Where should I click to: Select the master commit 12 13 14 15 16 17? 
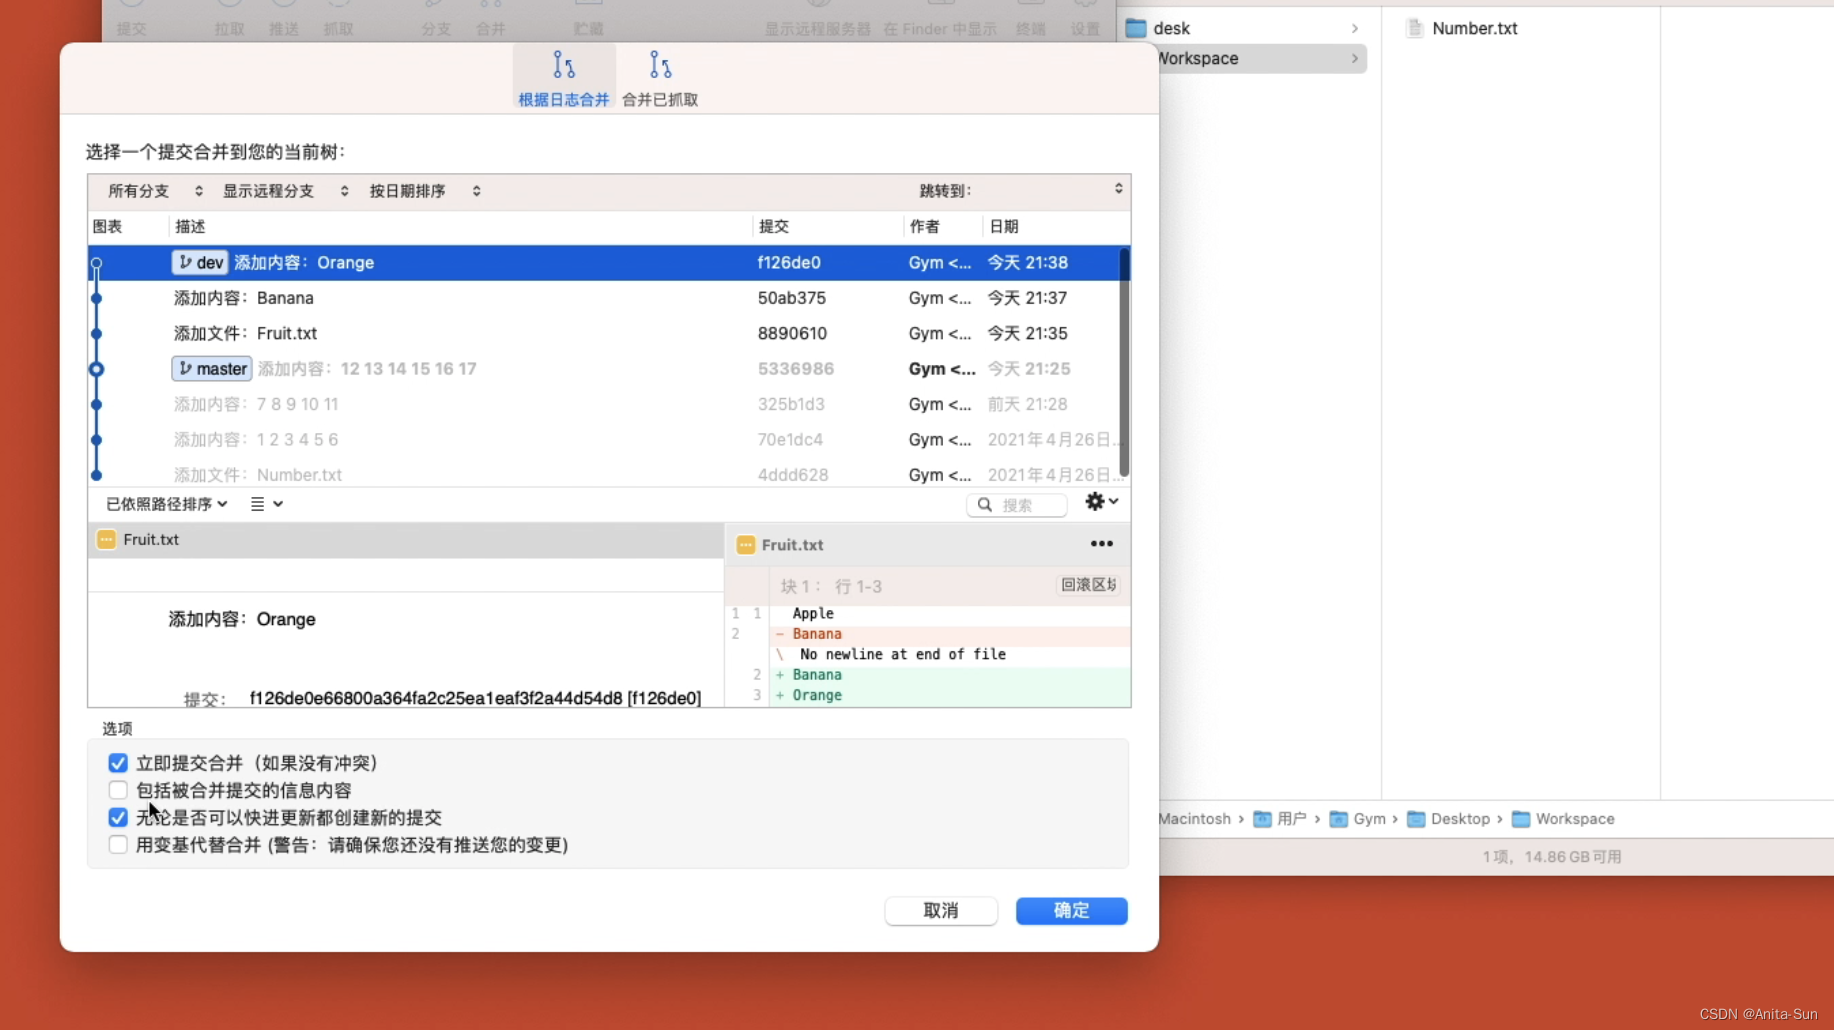(608, 369)
